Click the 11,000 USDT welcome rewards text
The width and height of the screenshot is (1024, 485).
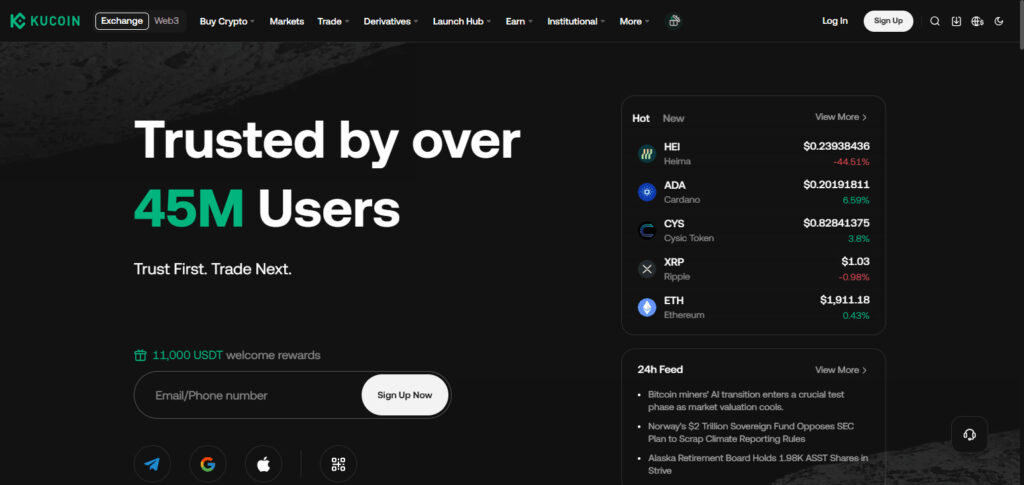[x=236, y=355]
